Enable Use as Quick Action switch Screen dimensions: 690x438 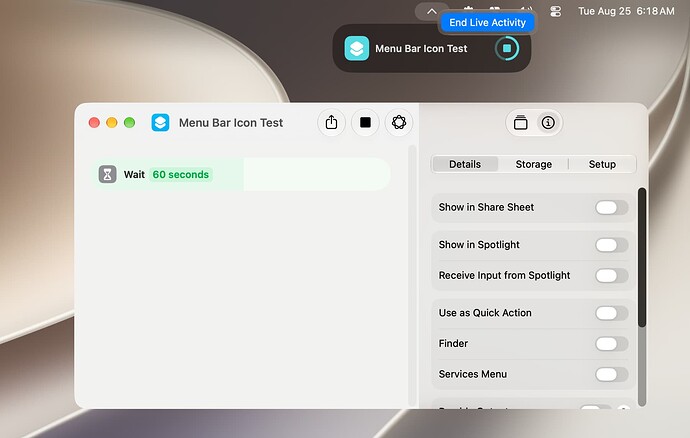[x=611, y=313]
